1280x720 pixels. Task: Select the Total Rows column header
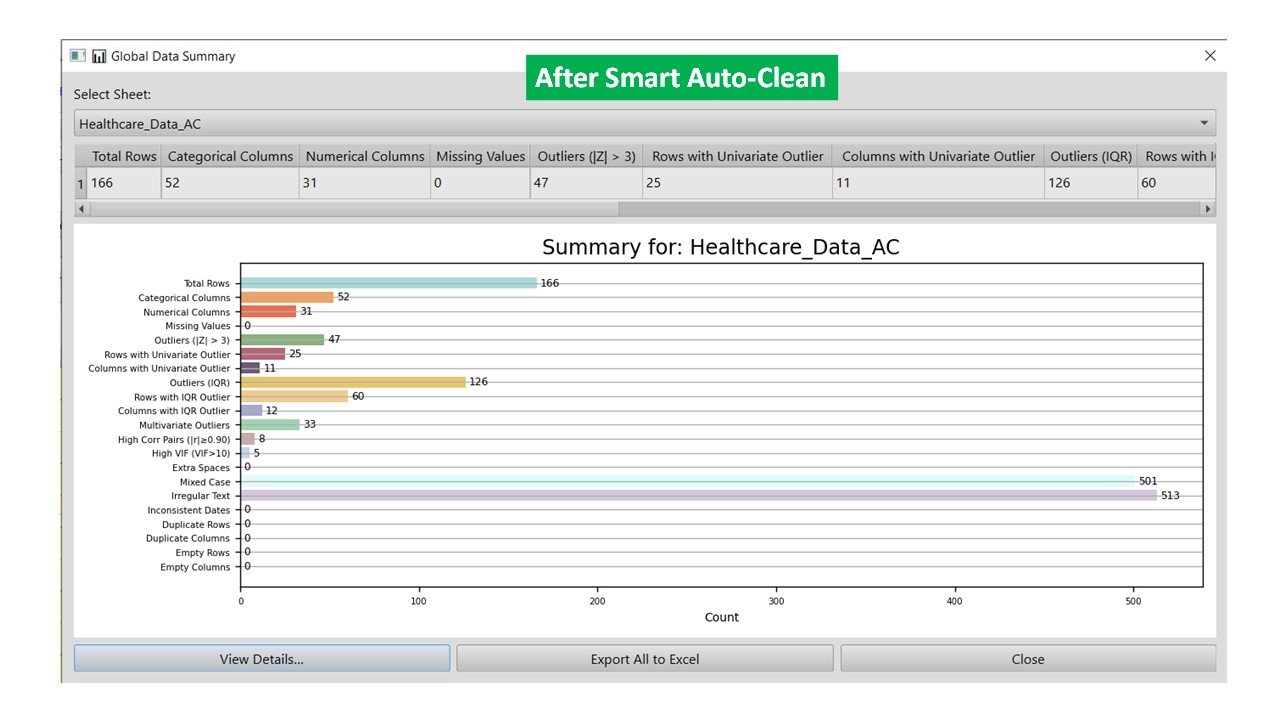click(123, 156)
